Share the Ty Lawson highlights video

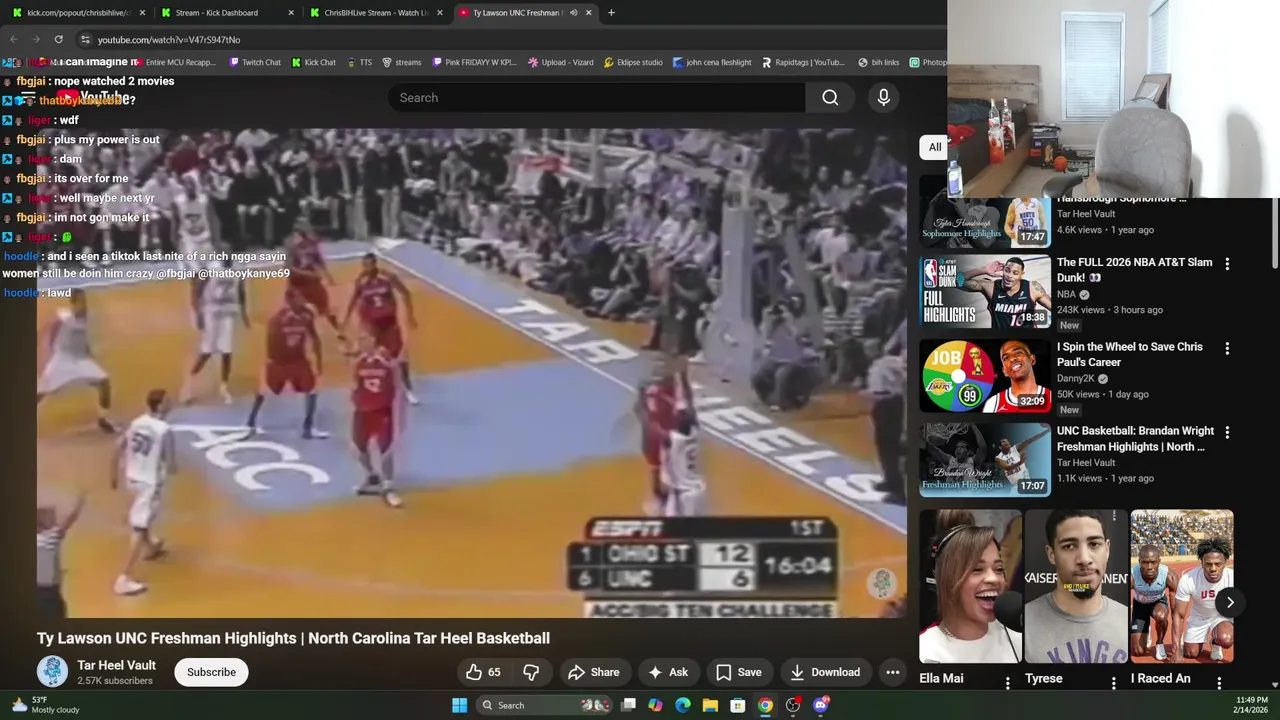click(x=594, y=672)
